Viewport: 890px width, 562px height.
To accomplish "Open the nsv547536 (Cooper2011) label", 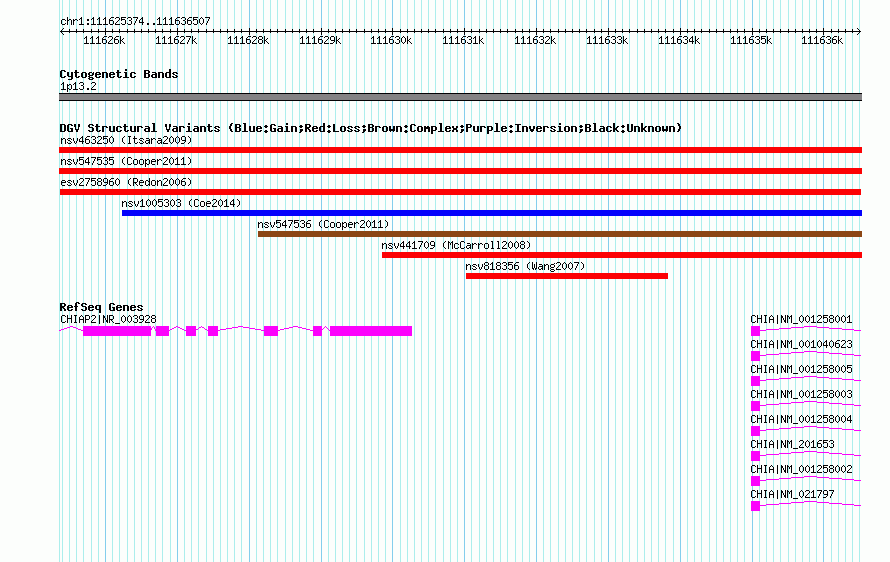I will [324, 224].
